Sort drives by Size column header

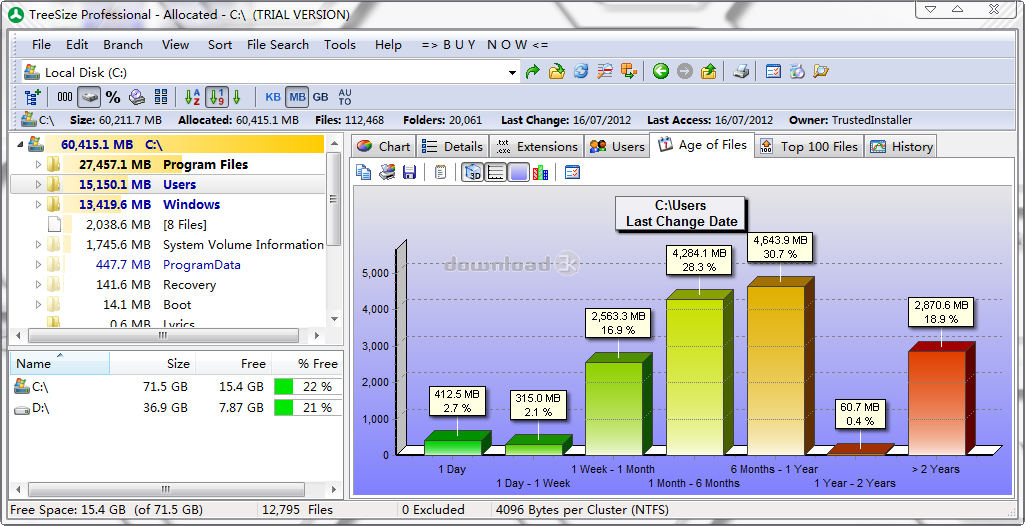click(x=153, y=363)
